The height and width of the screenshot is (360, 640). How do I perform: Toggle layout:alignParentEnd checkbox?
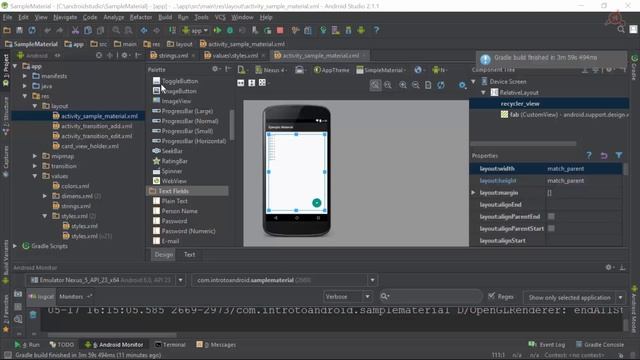pos(551,216)
